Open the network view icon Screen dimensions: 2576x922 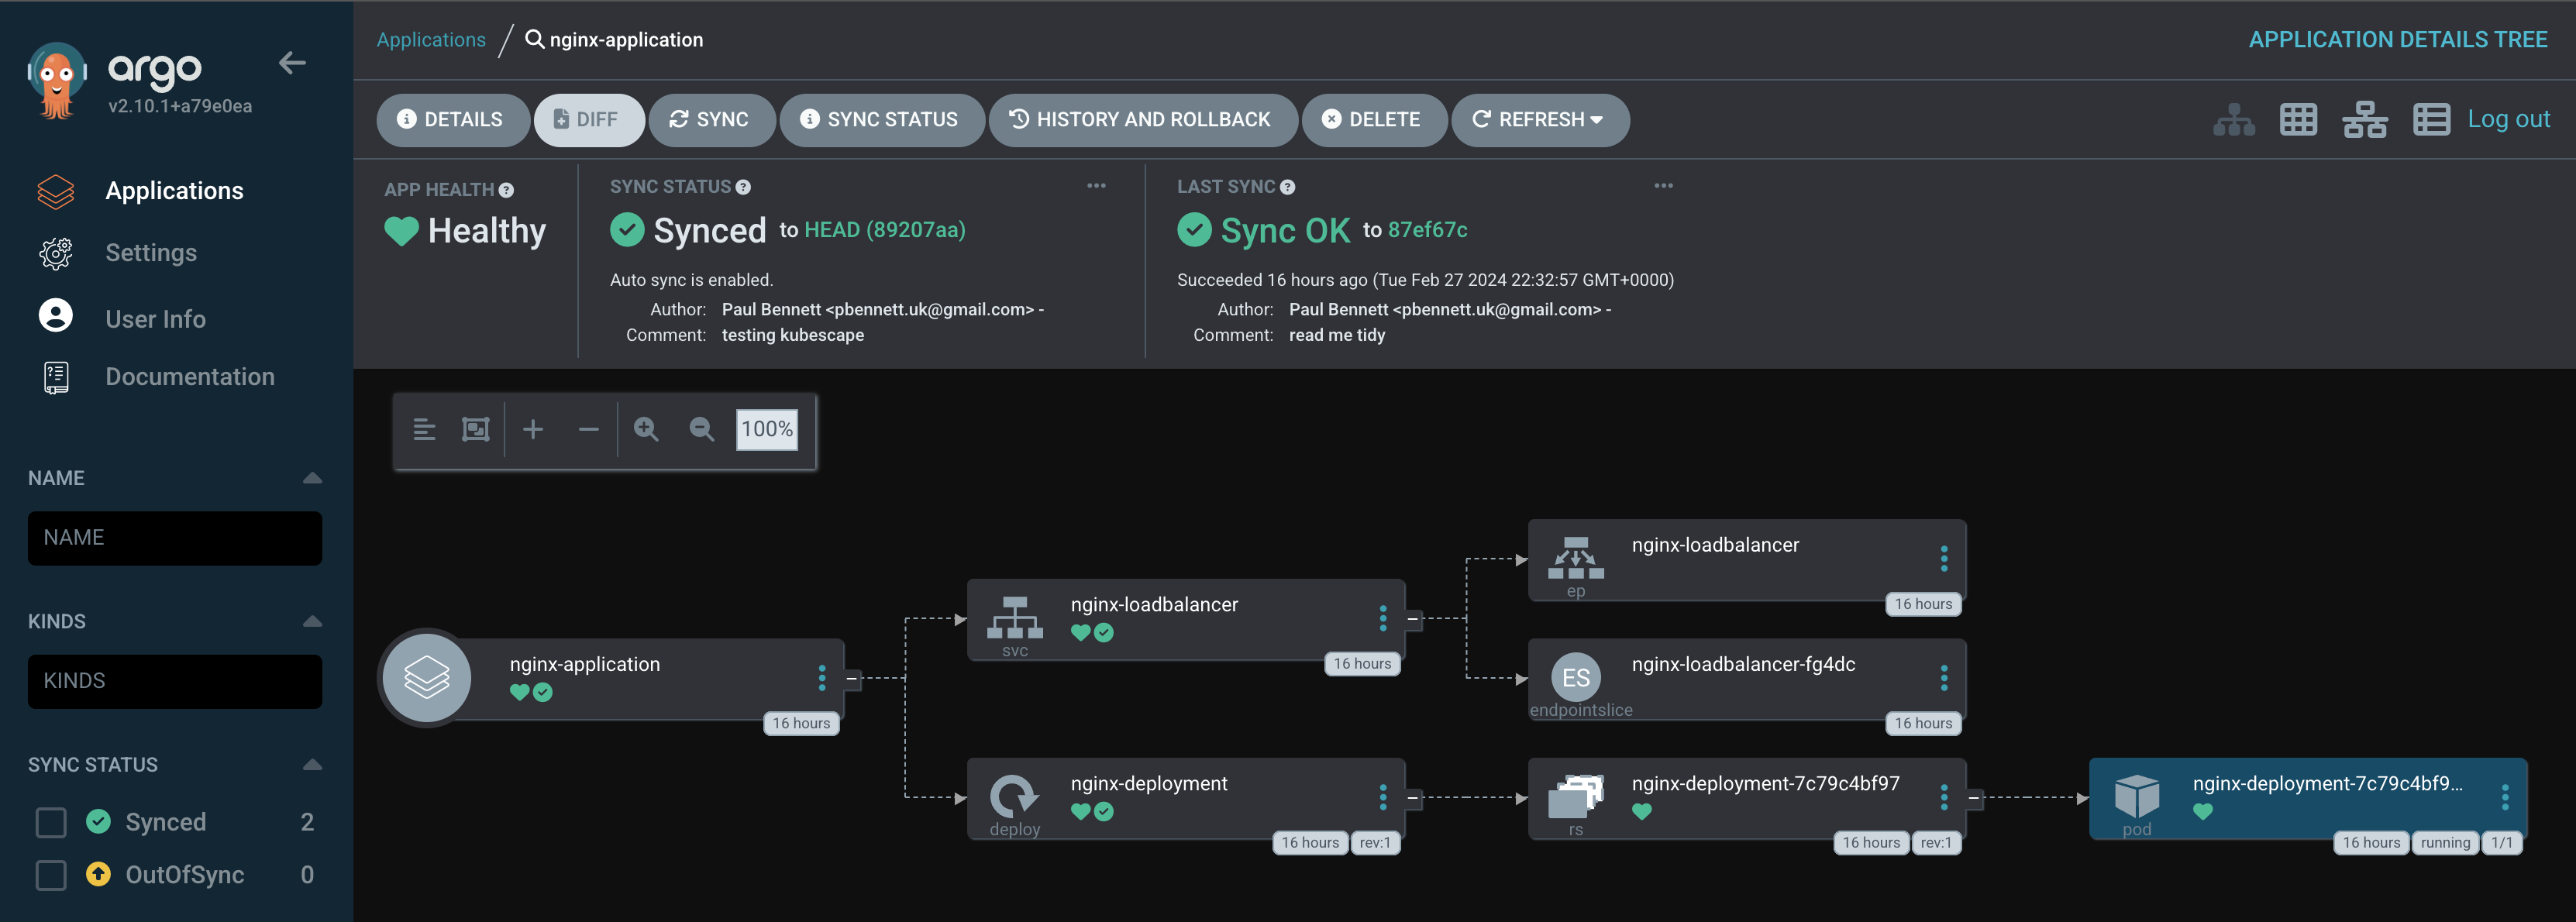tap(2364, 120)
